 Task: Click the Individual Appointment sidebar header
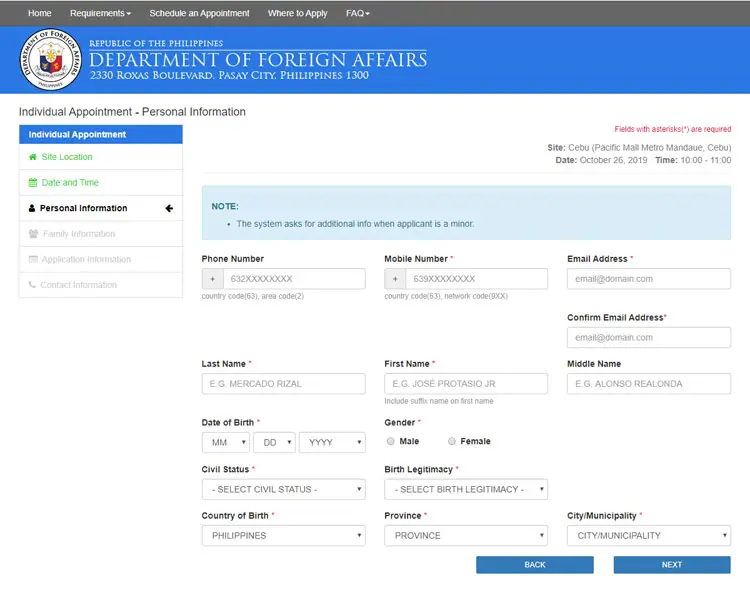click(x=101, y=134)
